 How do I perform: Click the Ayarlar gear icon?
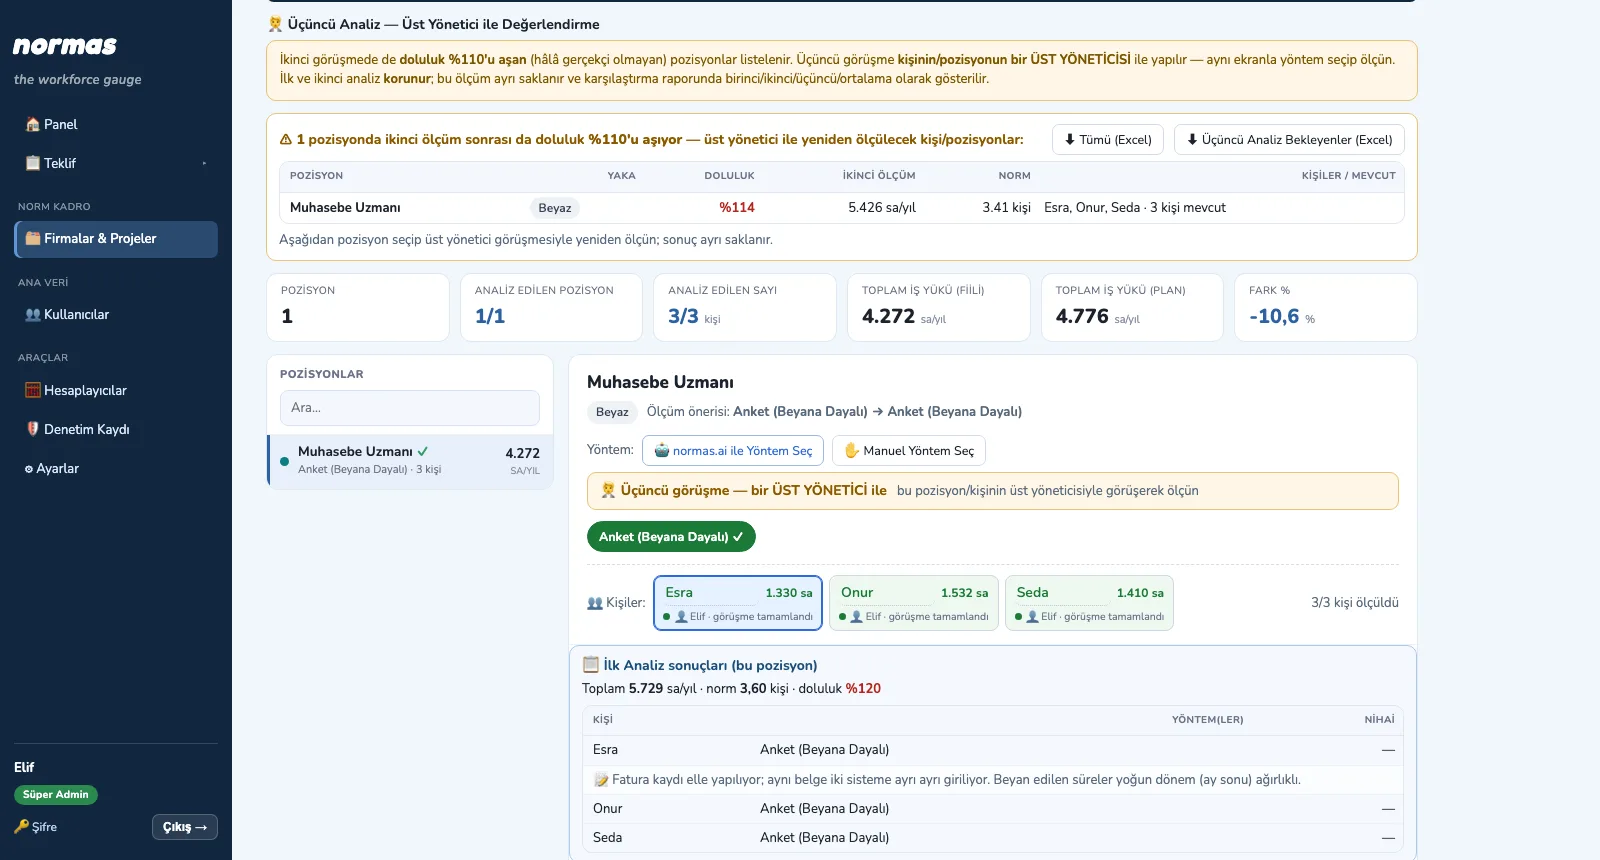tap(29, 469)
